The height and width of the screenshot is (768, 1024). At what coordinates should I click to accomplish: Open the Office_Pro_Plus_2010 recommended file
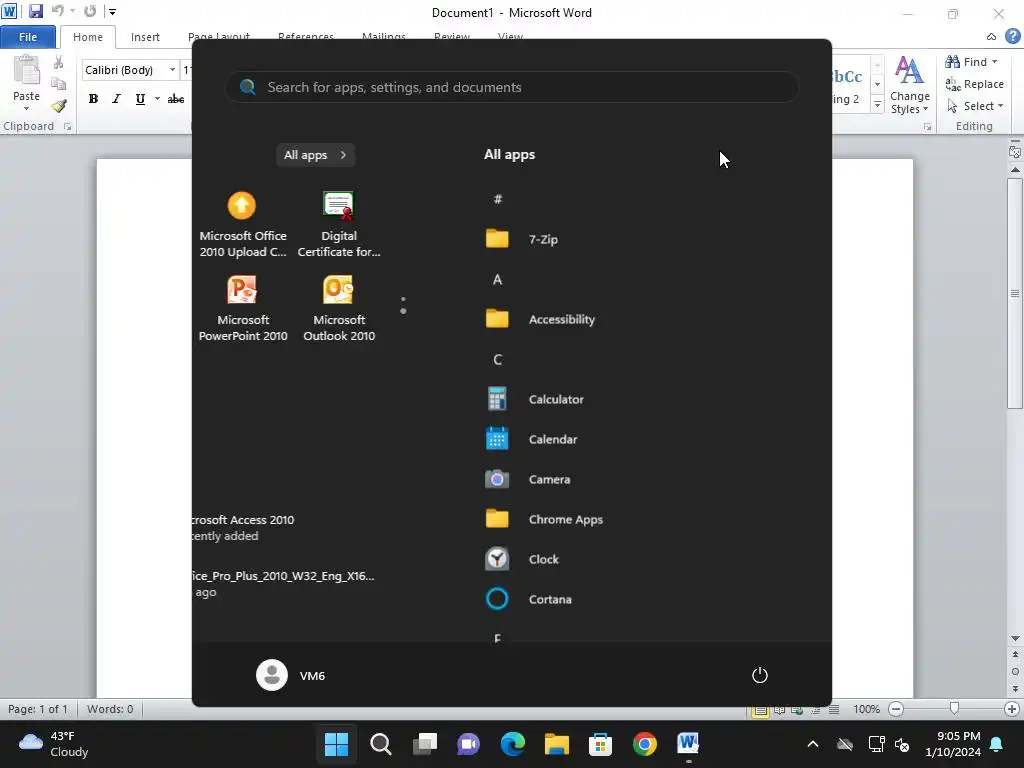[285, 584]
